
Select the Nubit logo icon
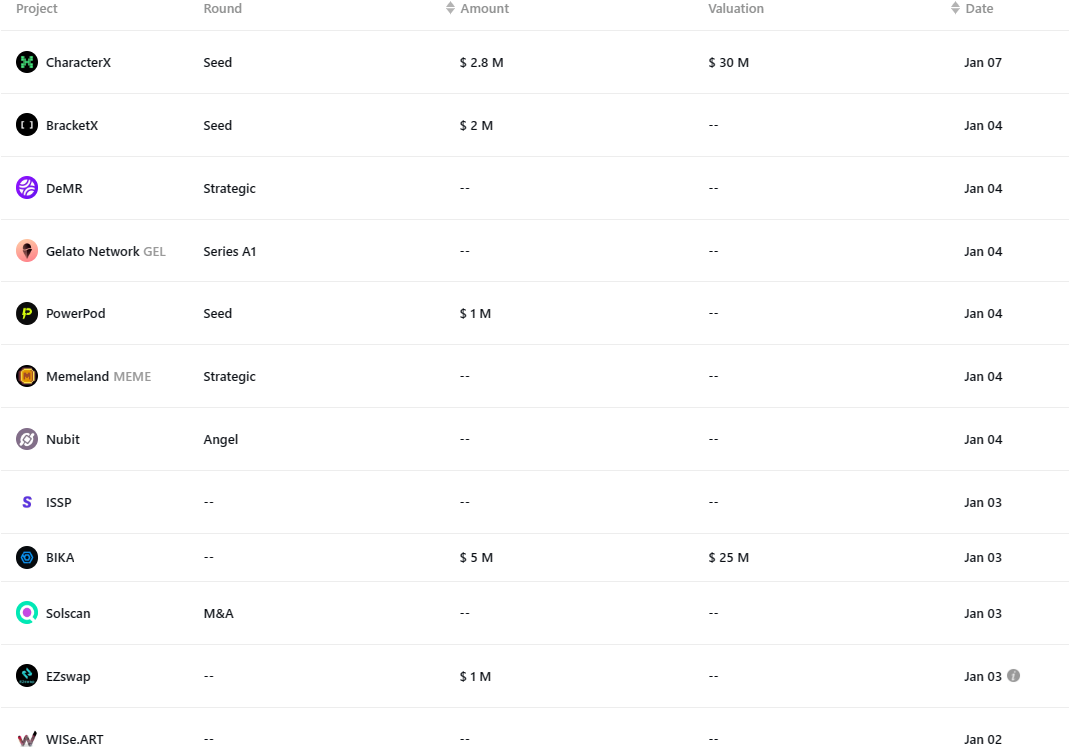pyautogui.click(x=27, y=439)
